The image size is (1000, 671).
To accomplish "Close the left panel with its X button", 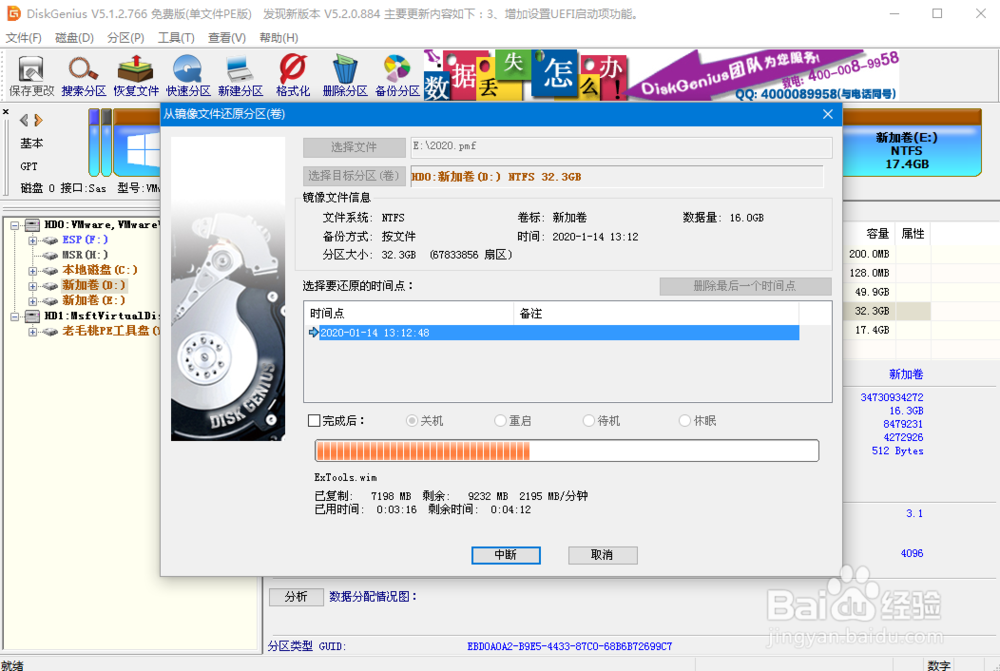I will tap(6, 112).
